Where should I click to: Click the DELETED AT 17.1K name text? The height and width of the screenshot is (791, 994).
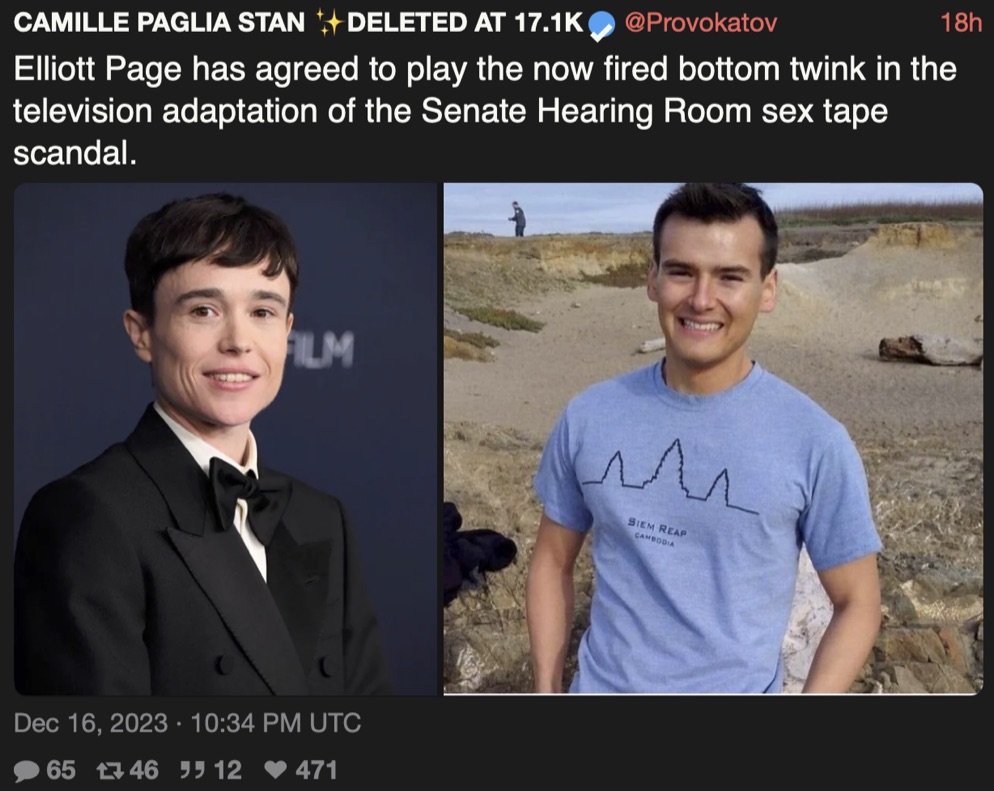click(465, 23)
